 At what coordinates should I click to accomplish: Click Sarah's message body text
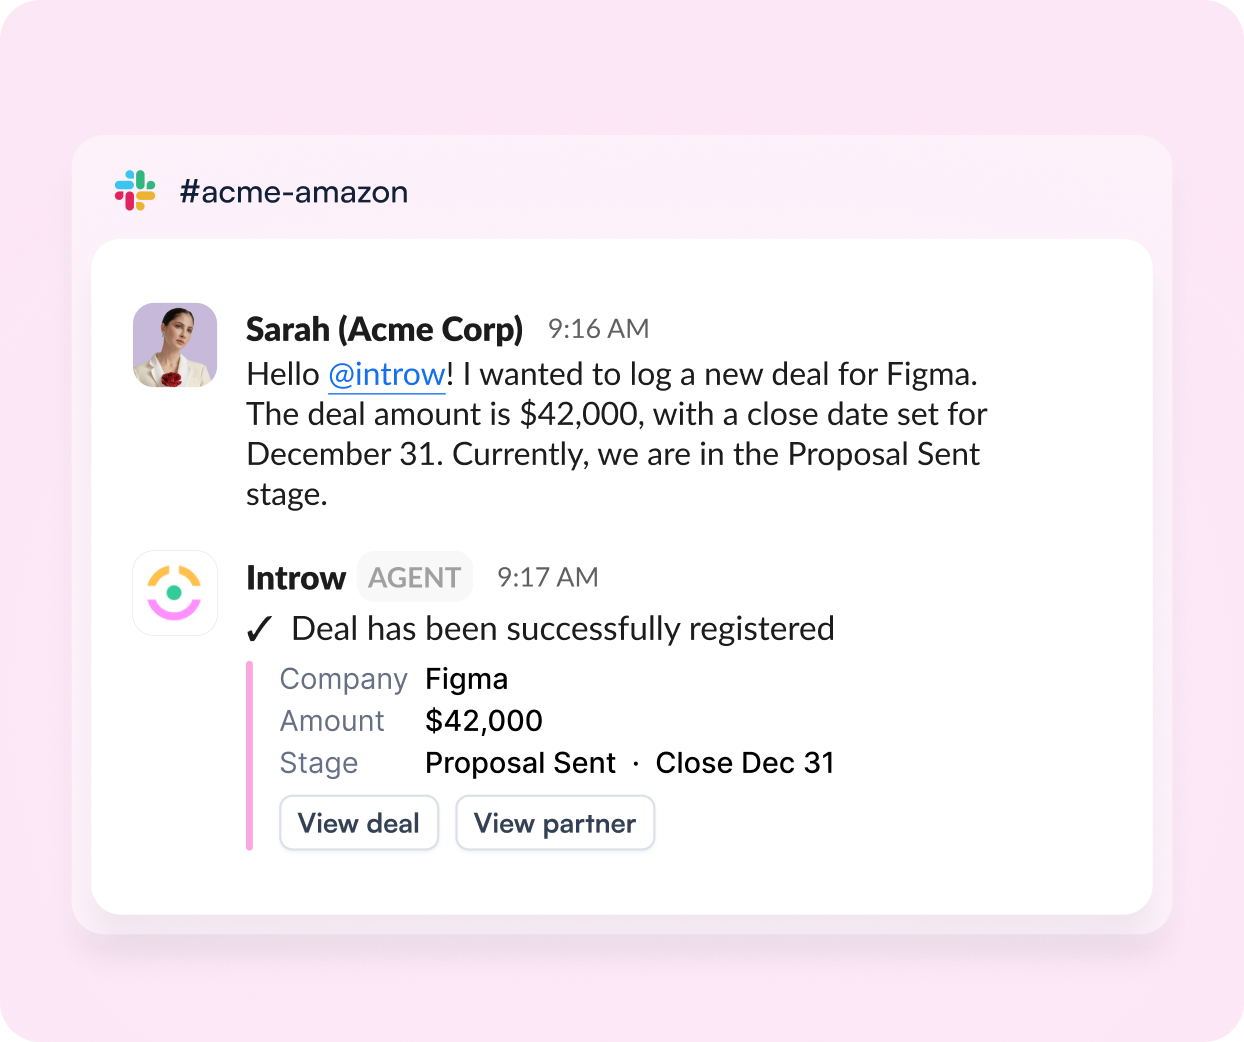(617, 434)
